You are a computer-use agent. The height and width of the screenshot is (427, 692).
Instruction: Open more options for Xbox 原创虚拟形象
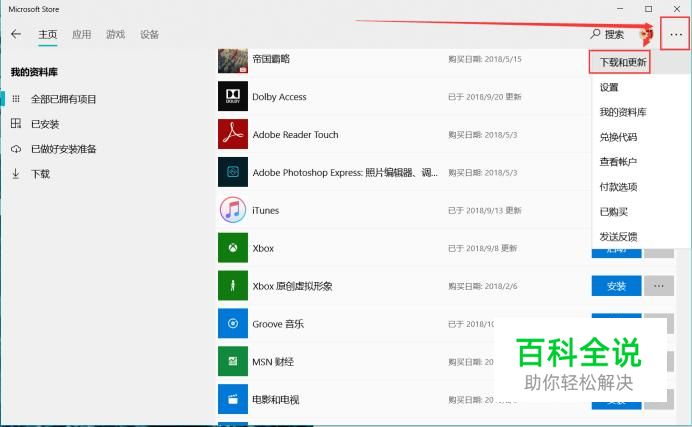[658, 286]
